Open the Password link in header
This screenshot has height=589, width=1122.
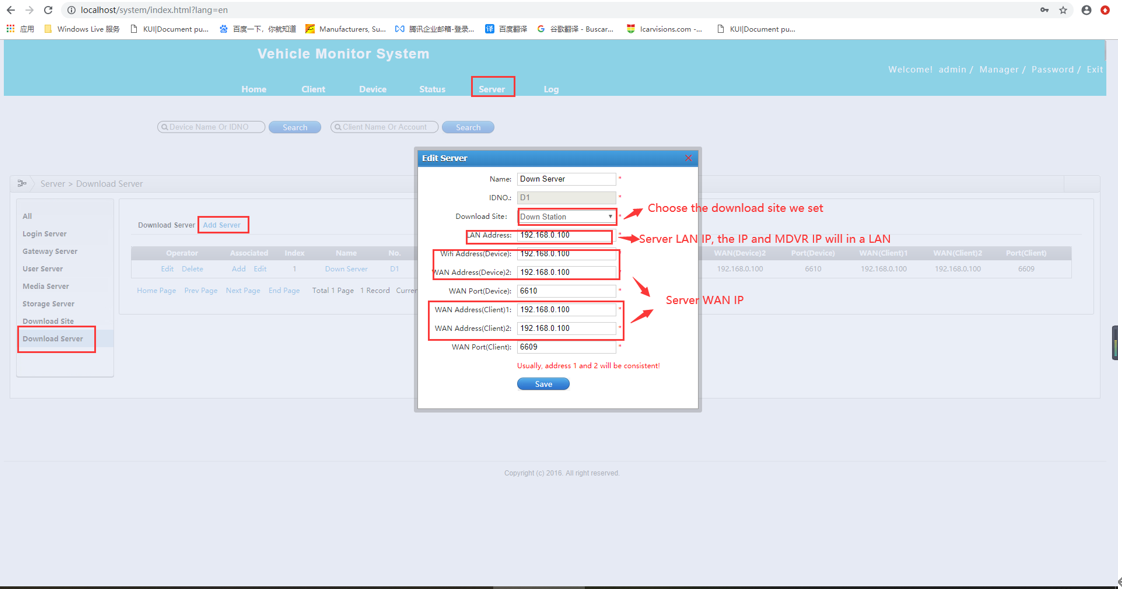[x=1052, y=69]
